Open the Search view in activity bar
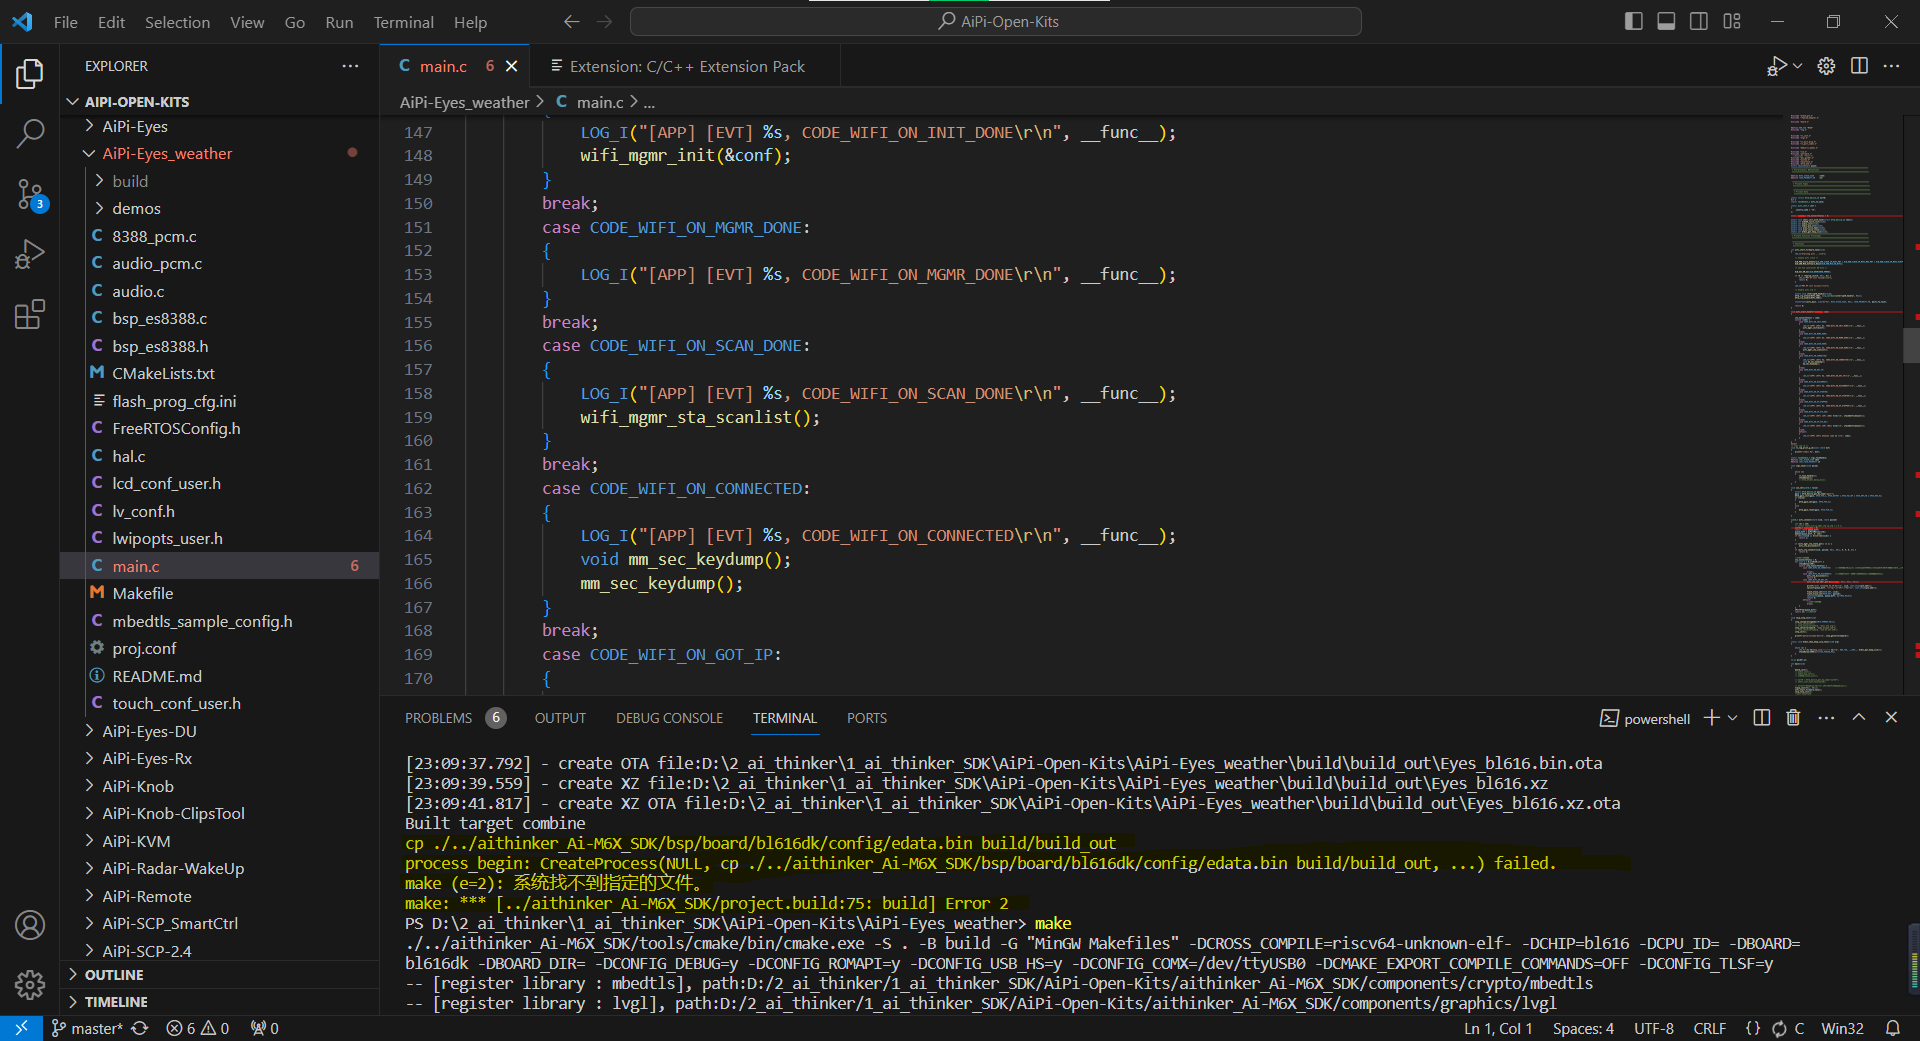 (x=30, y=133)
